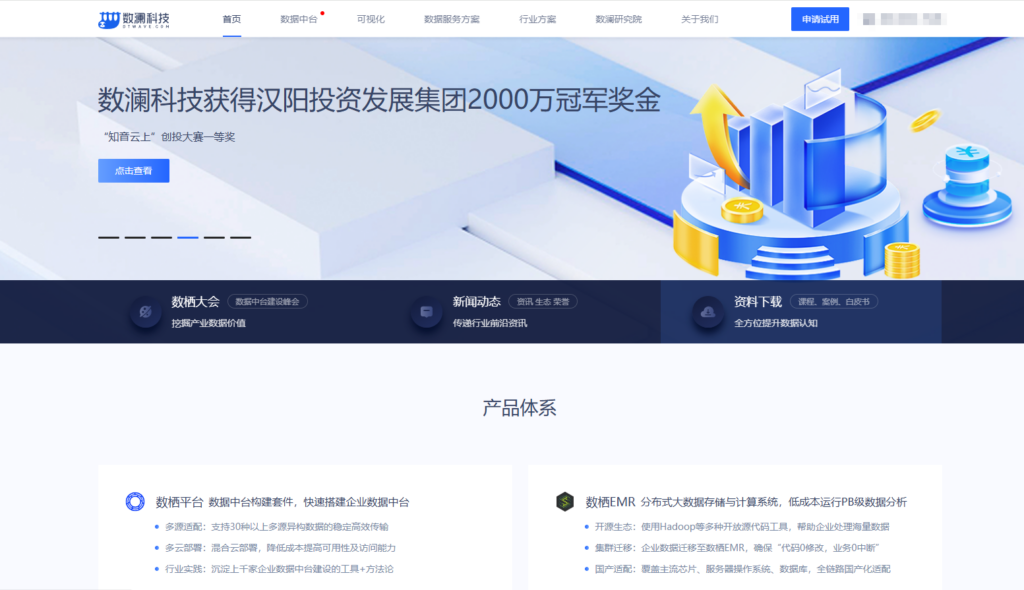Viewport: 1024px width, 590px height.
Task: Switch to the 首页 tab
Action: point(232,18)
